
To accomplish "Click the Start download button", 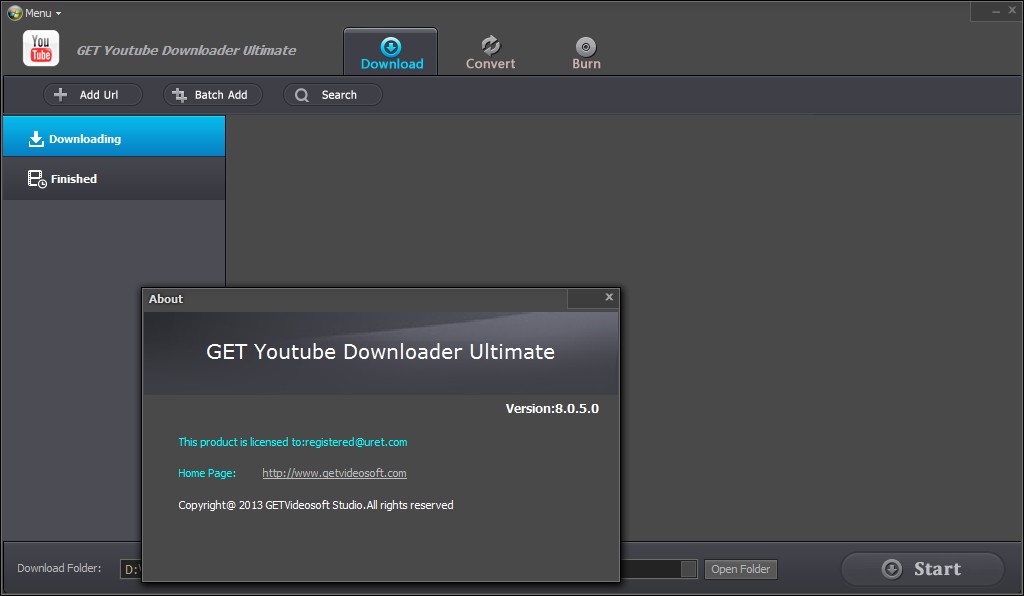I will tap(922, 569).
